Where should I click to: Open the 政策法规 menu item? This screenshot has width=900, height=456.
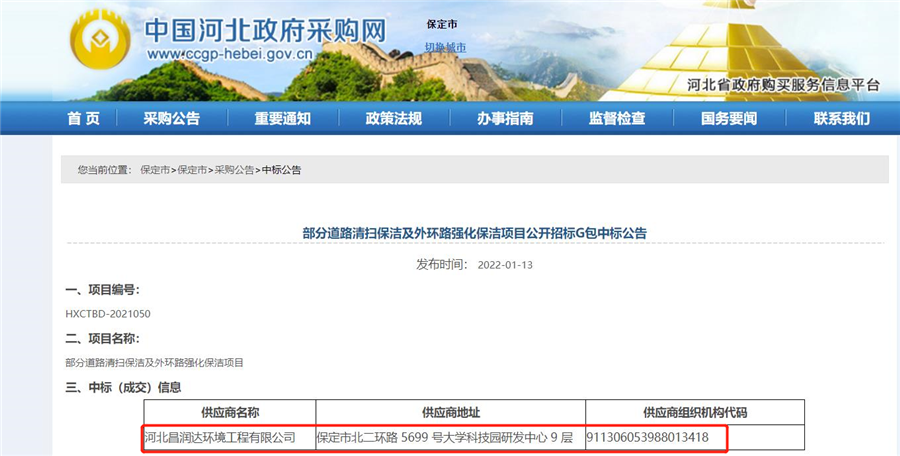[x=394, y=118]
